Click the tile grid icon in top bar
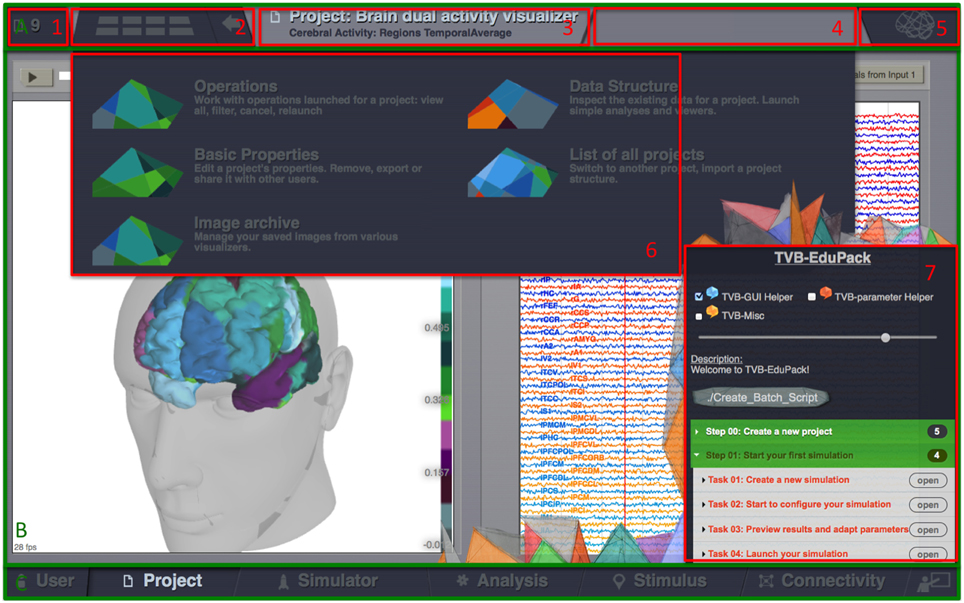 144,25
